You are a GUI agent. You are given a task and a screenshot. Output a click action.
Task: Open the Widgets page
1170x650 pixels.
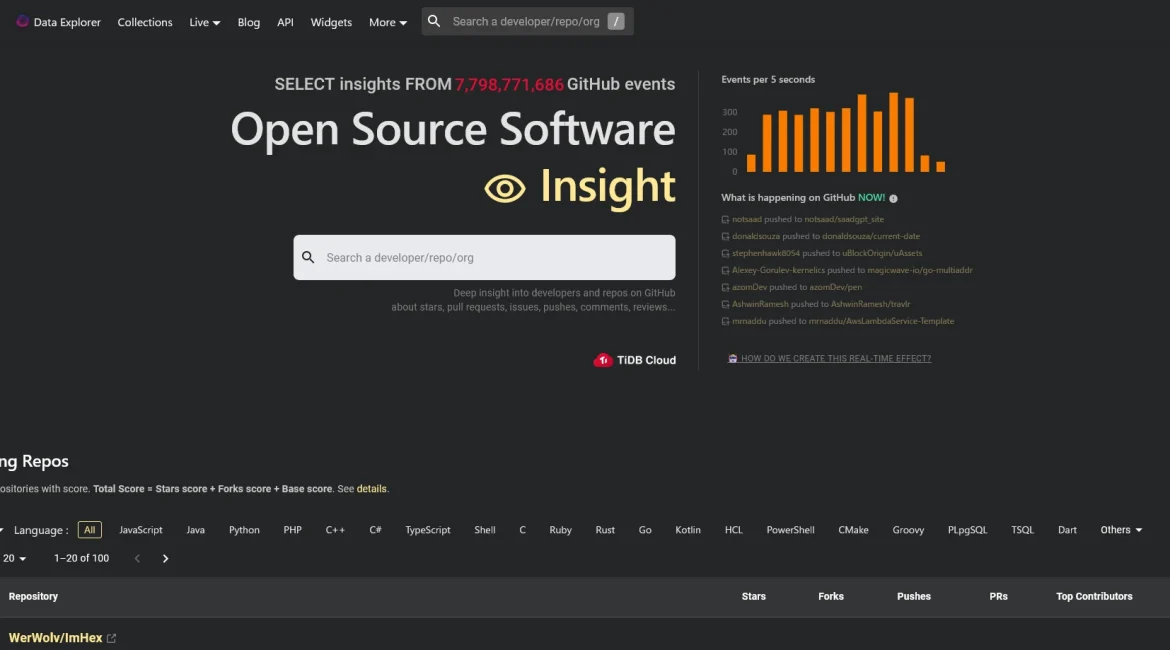[331, 22]
